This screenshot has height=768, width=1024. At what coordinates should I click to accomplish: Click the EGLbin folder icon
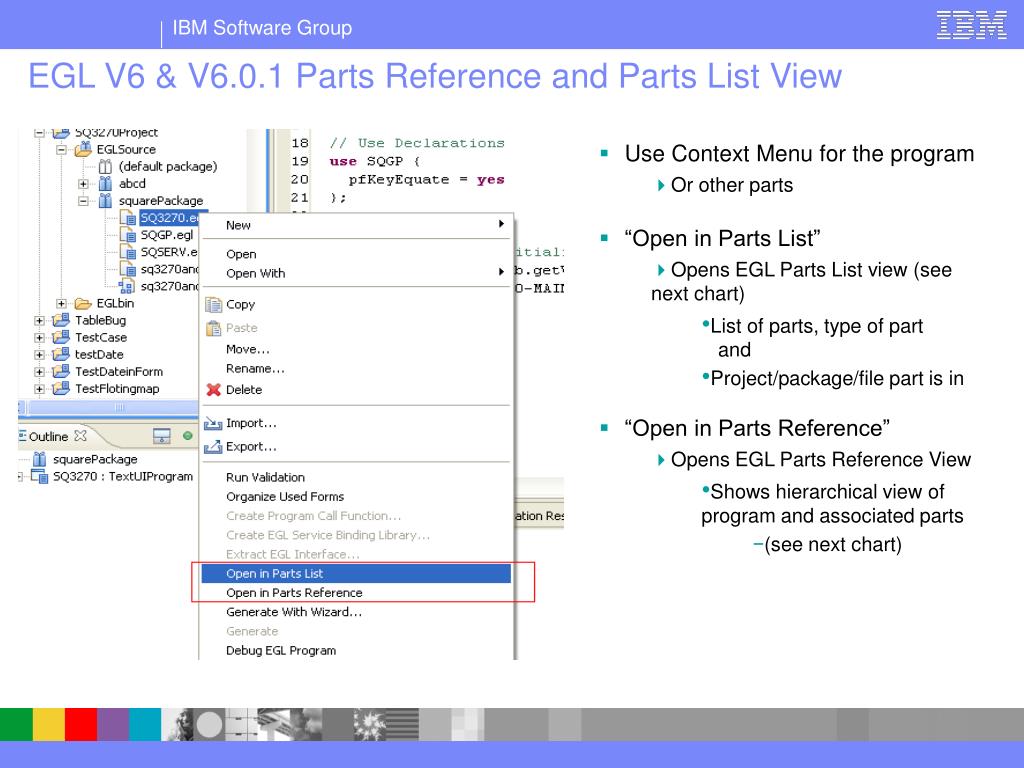[83, 303]
